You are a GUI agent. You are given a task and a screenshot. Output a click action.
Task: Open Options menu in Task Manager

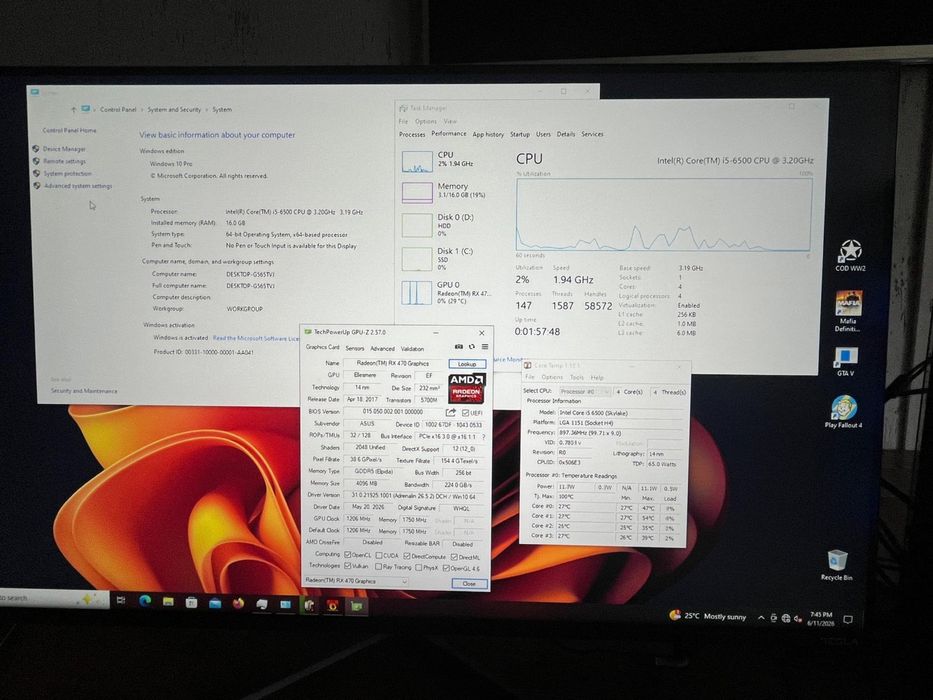425,121
